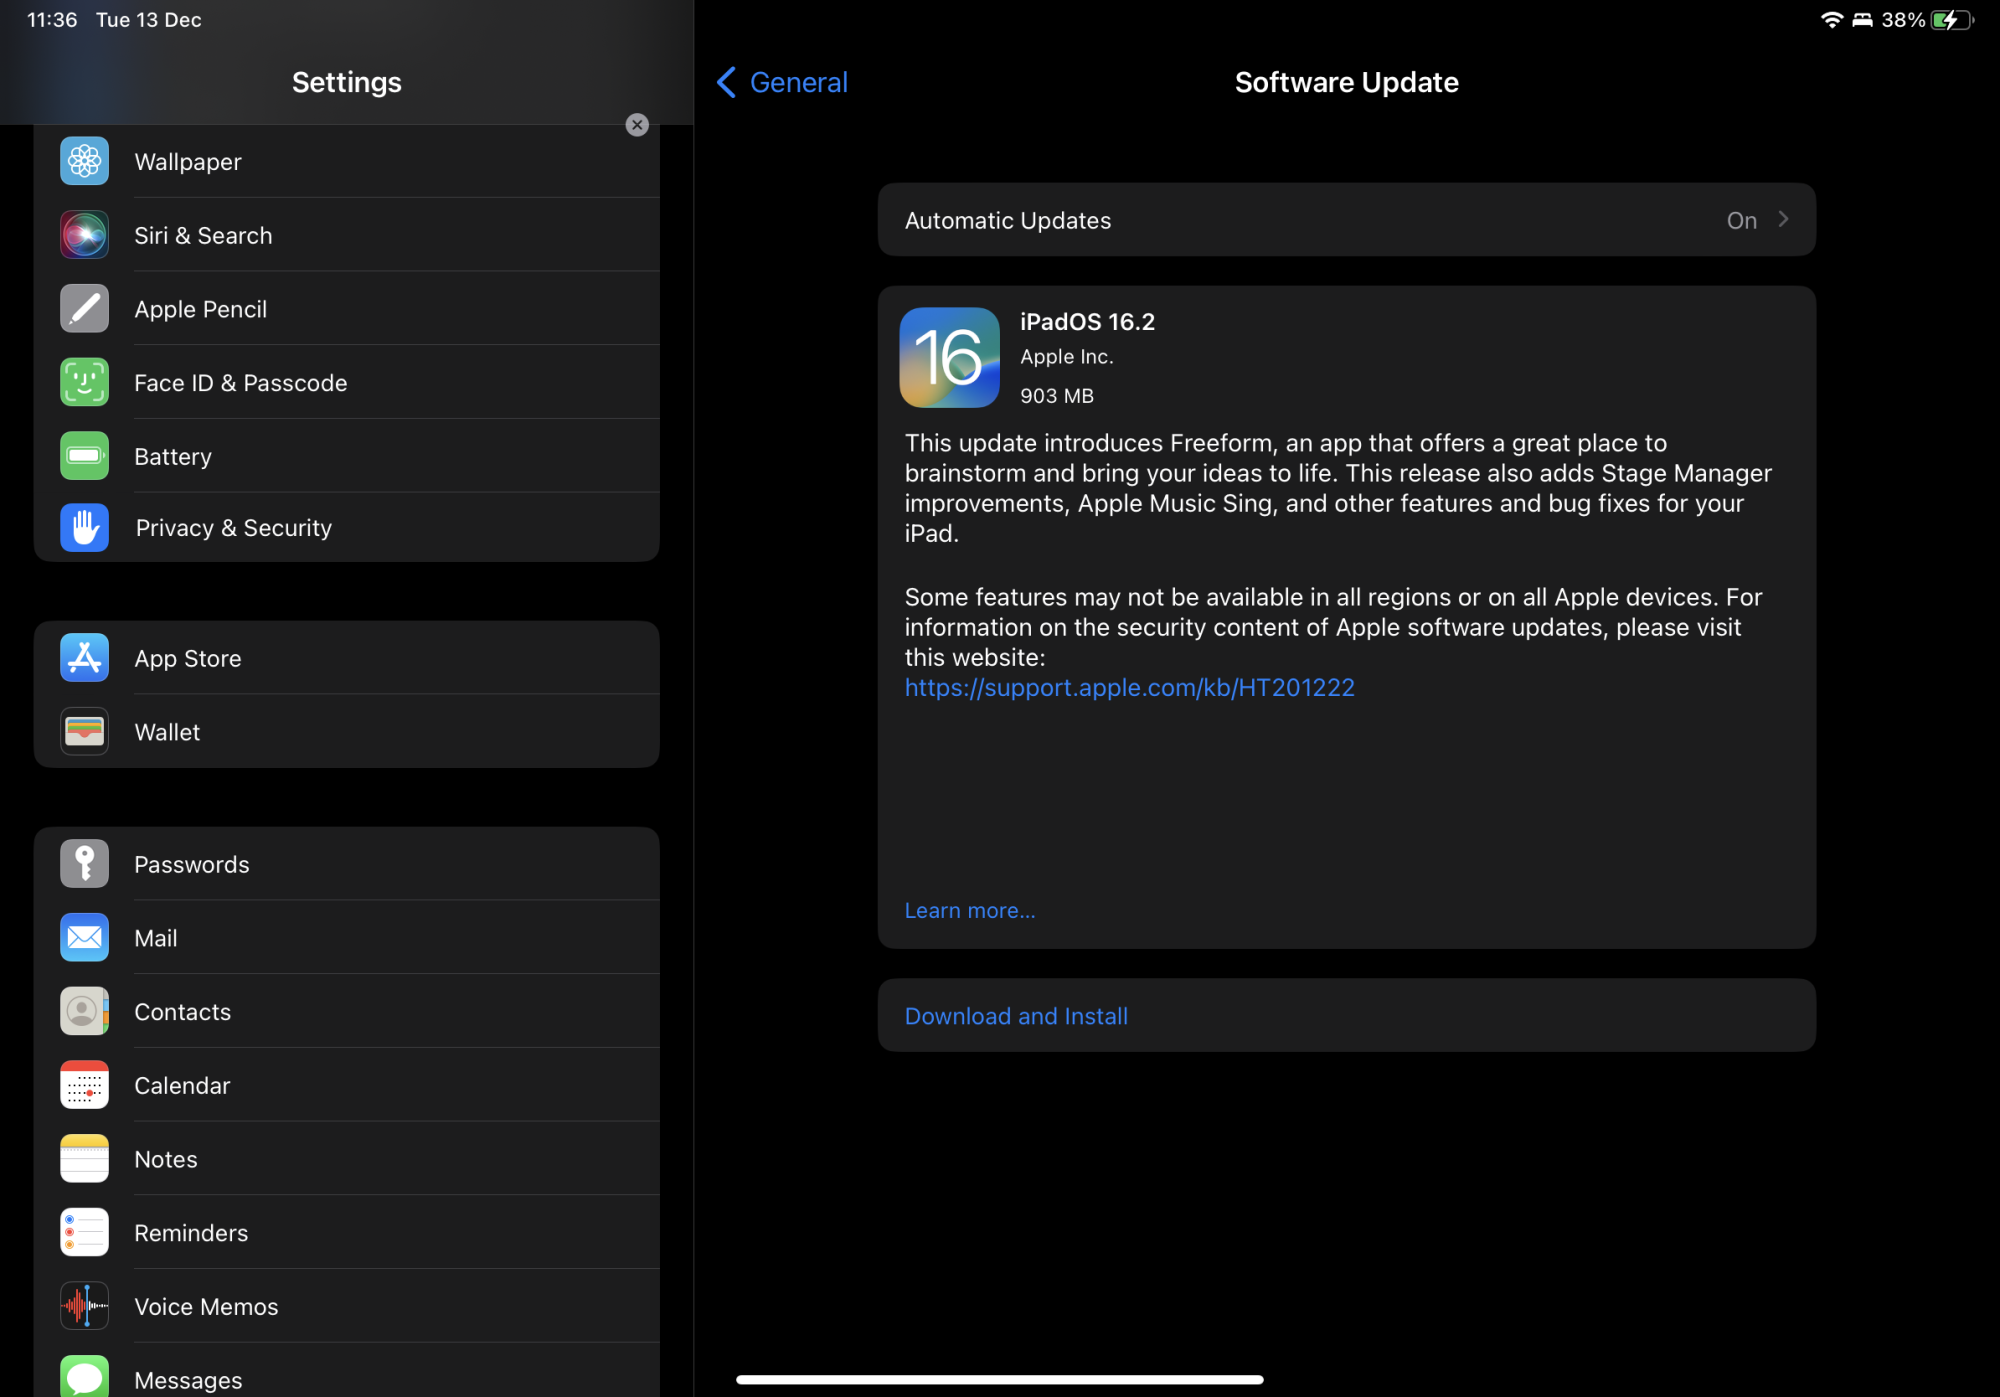
Task: Tap the Privacy & Security hand icon
Action: pos(84,528)
